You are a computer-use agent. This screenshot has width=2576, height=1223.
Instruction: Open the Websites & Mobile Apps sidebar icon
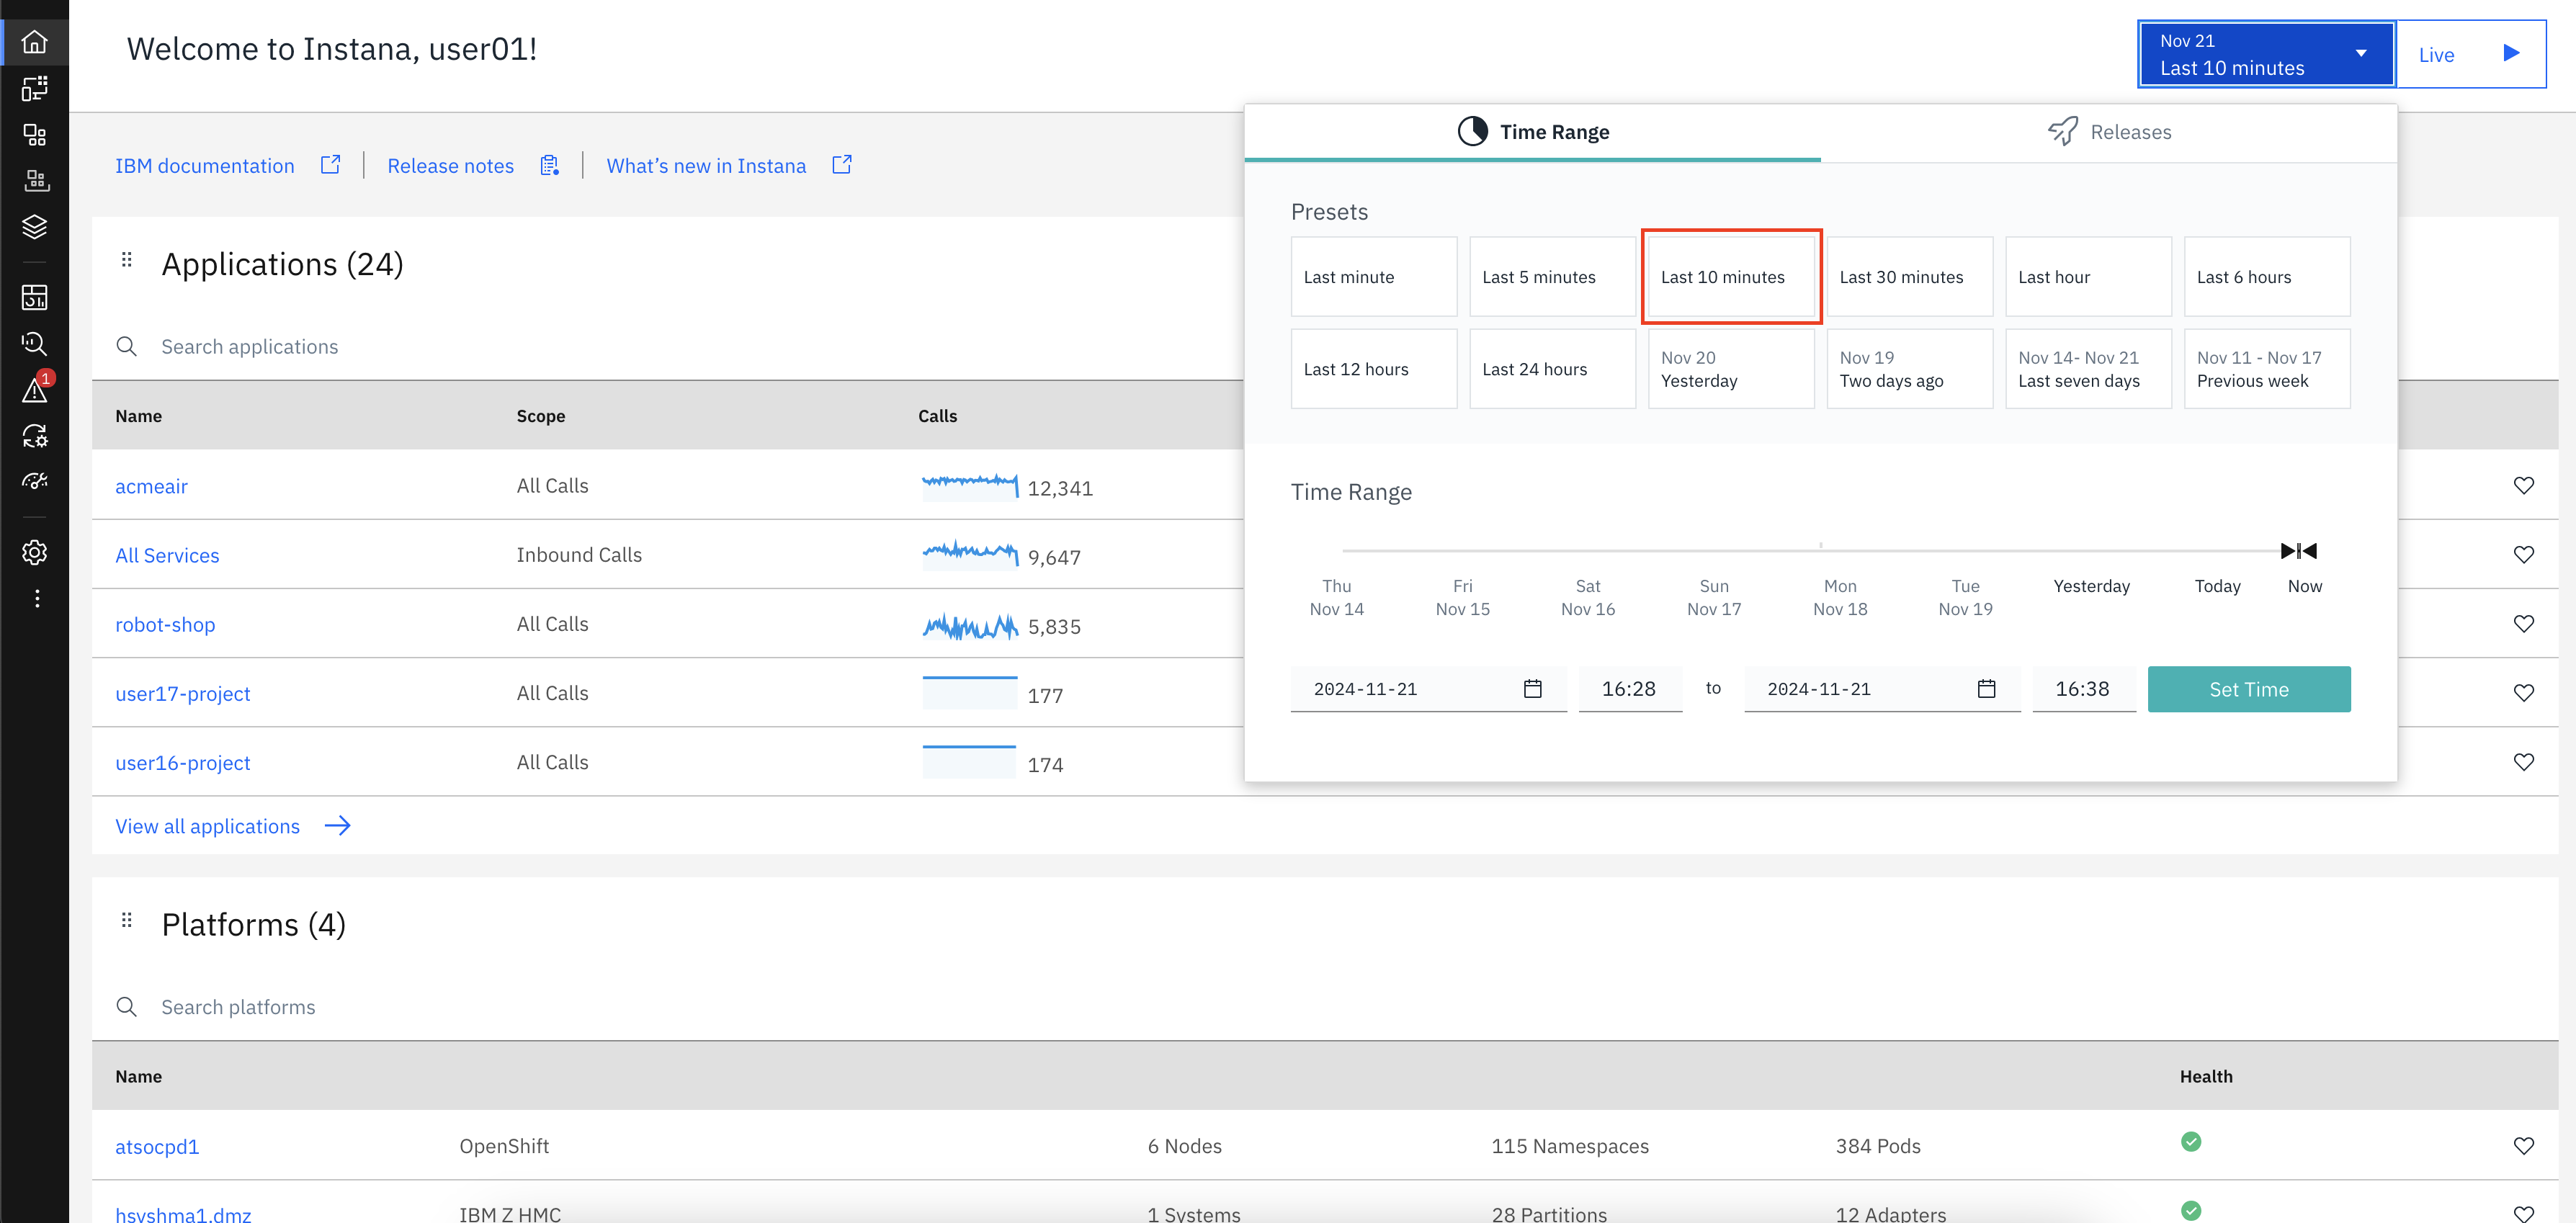point(35,89)
